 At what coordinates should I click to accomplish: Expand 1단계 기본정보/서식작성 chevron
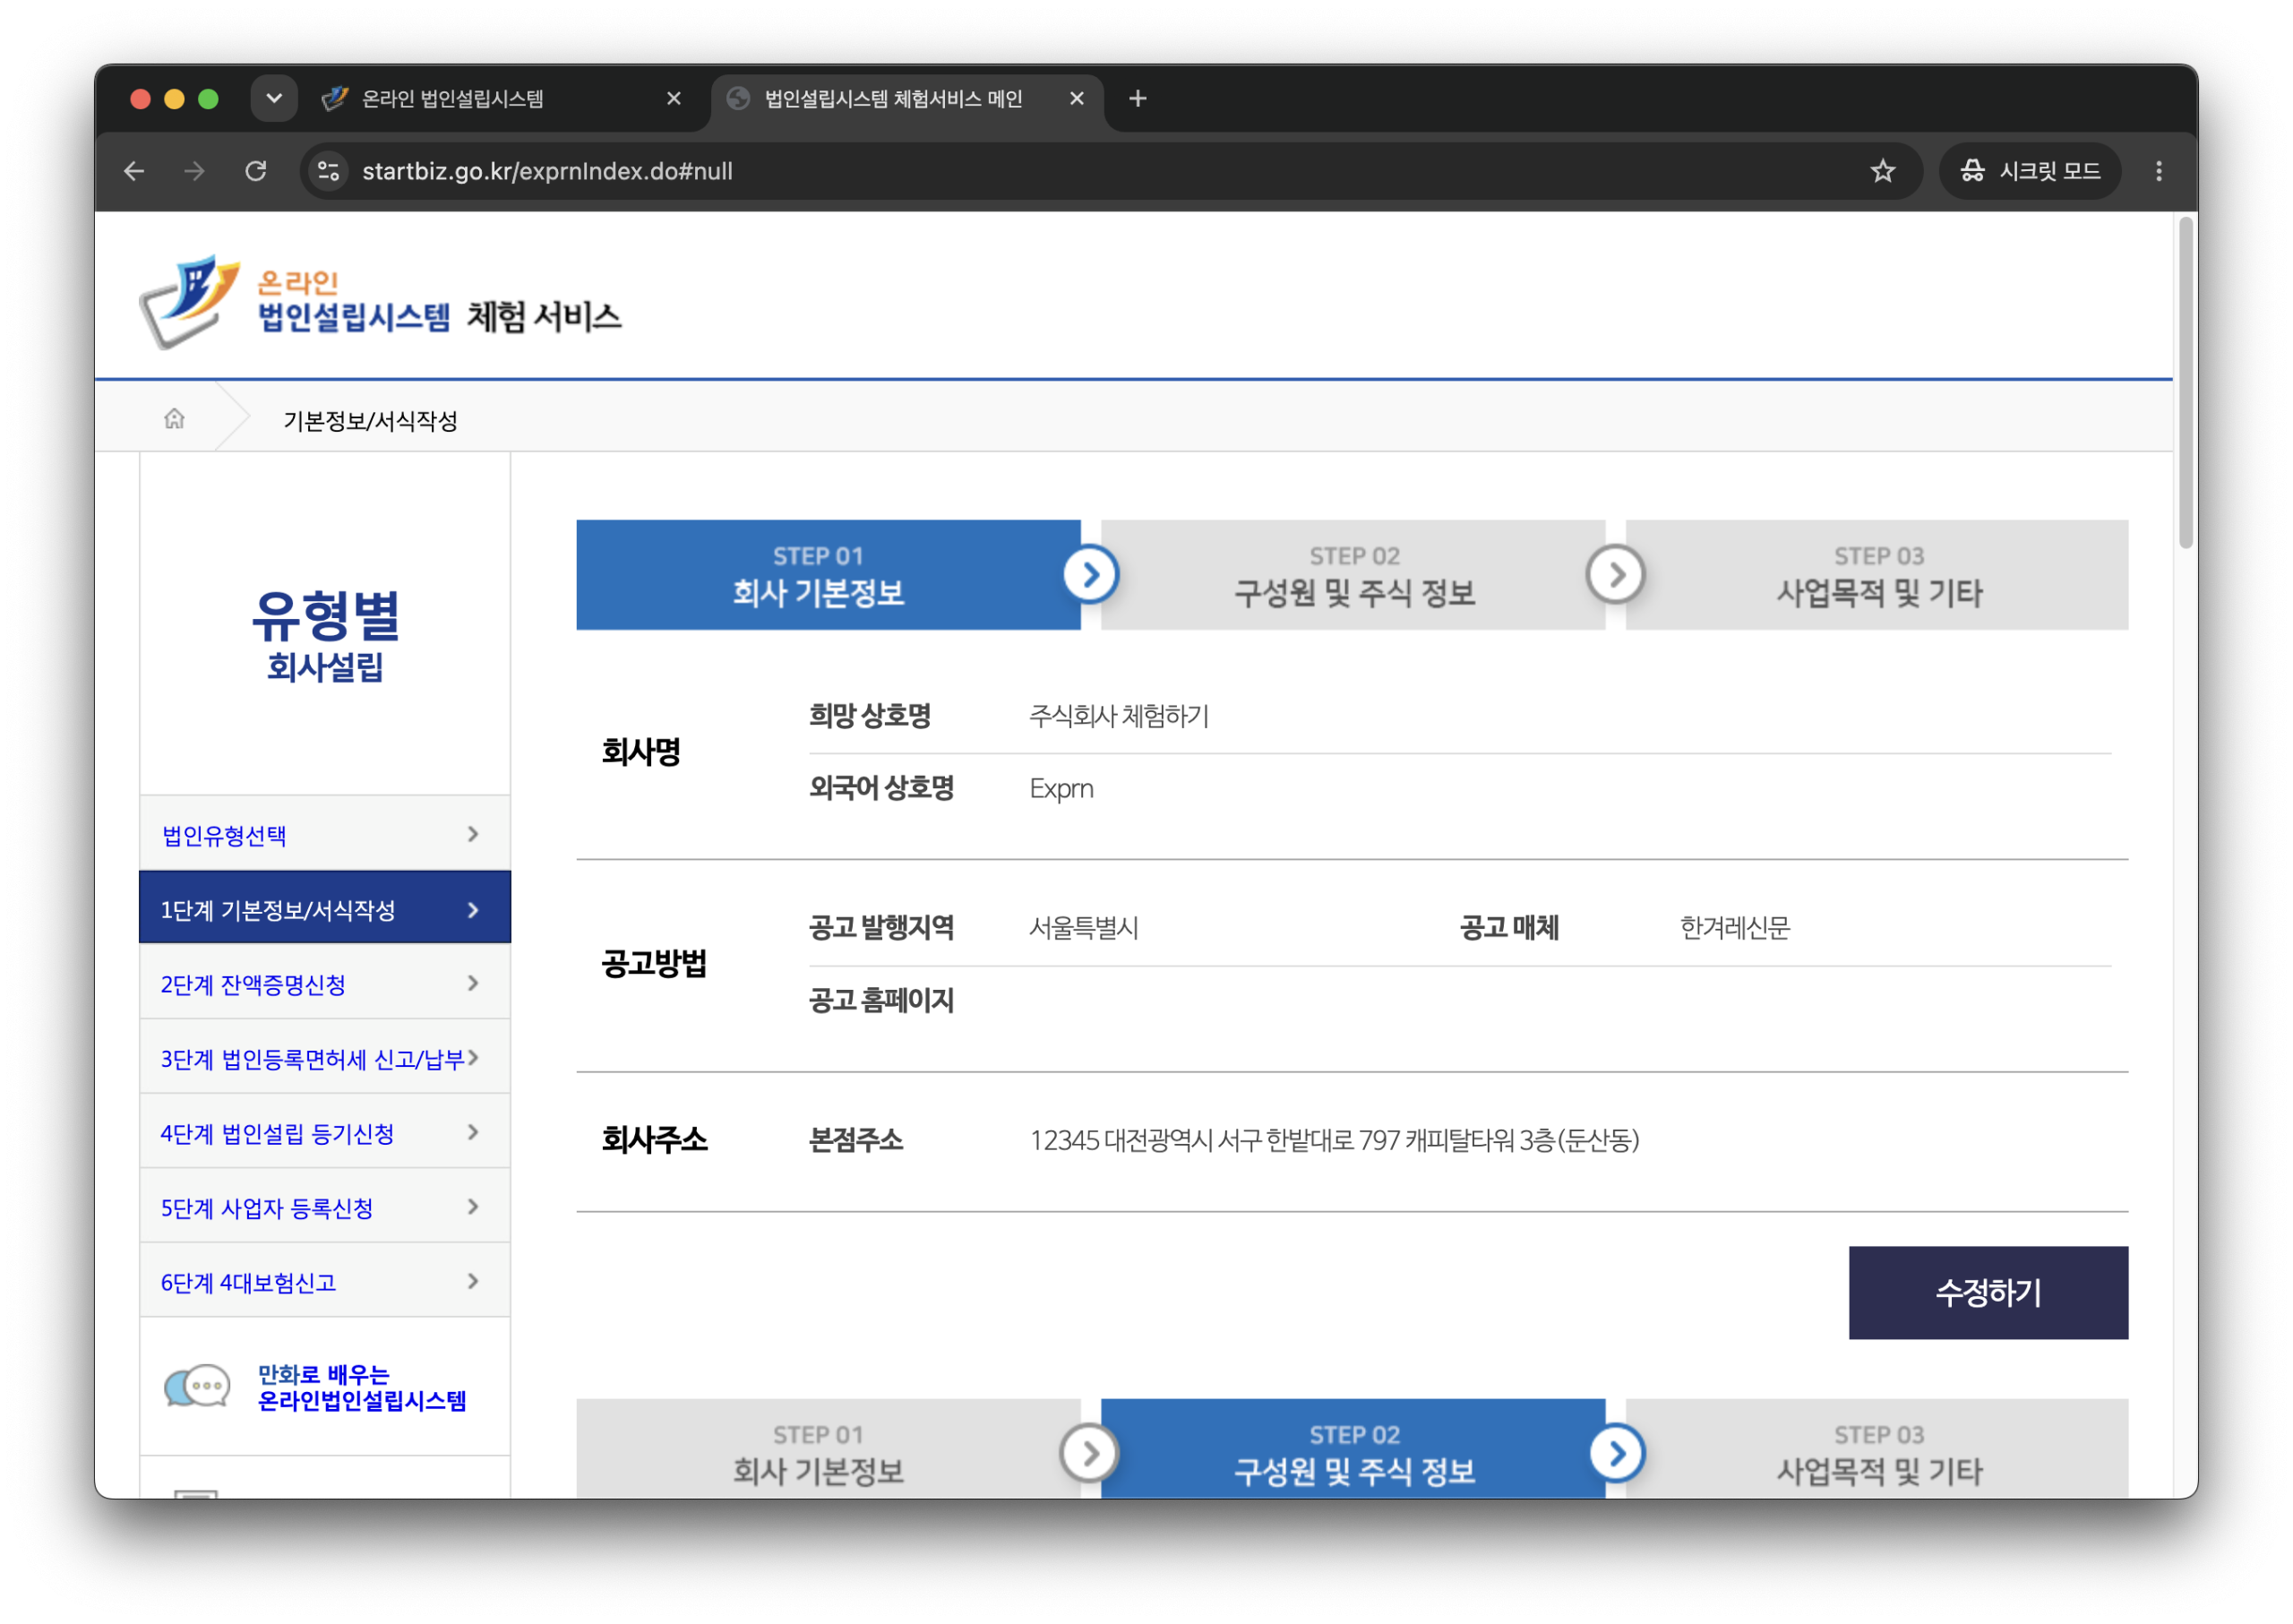[474, 910]
